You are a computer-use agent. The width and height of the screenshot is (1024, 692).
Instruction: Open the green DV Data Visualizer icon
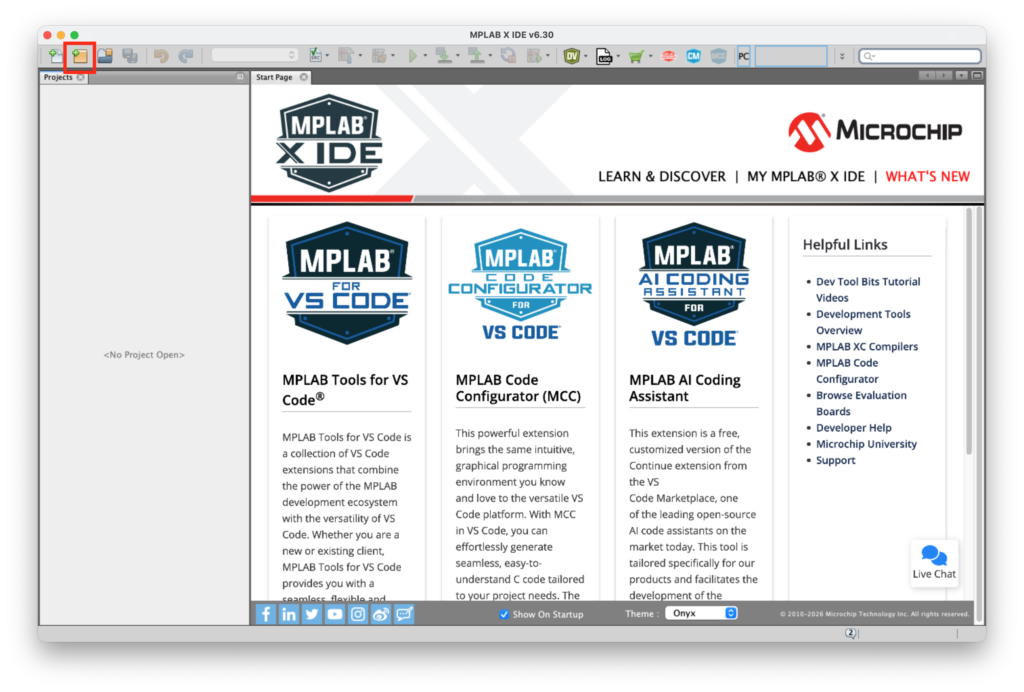pos(571,56)
